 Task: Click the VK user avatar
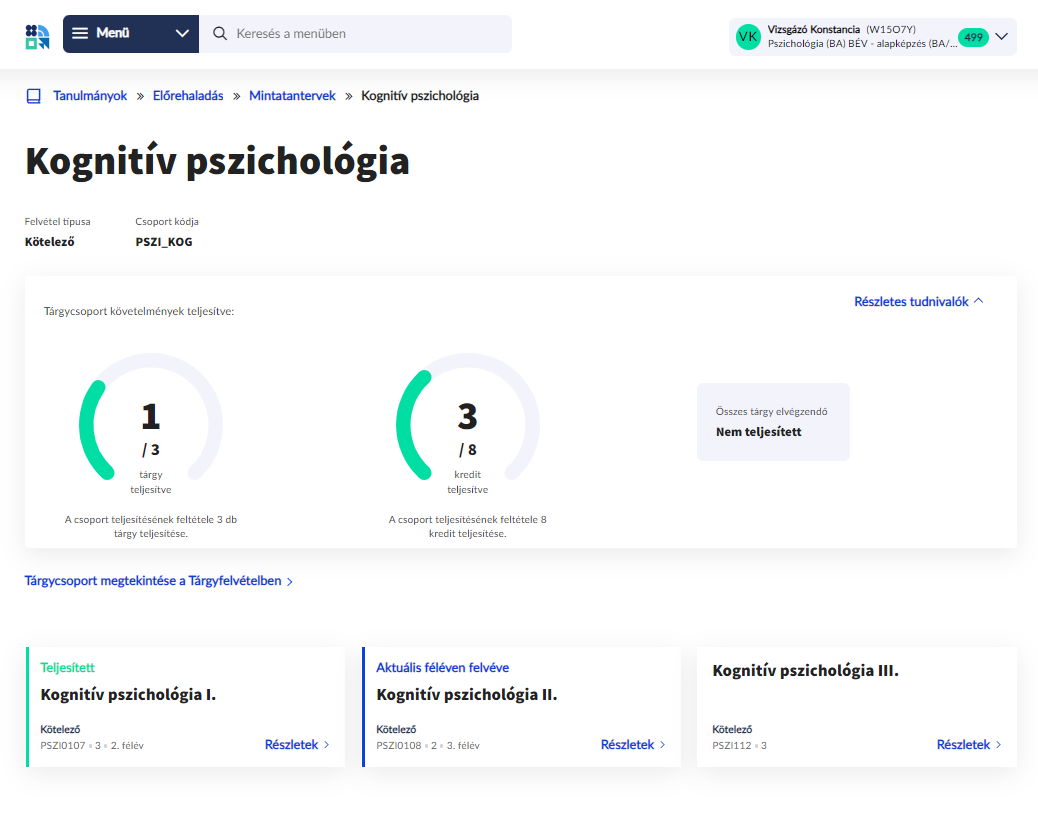[748, 37]
